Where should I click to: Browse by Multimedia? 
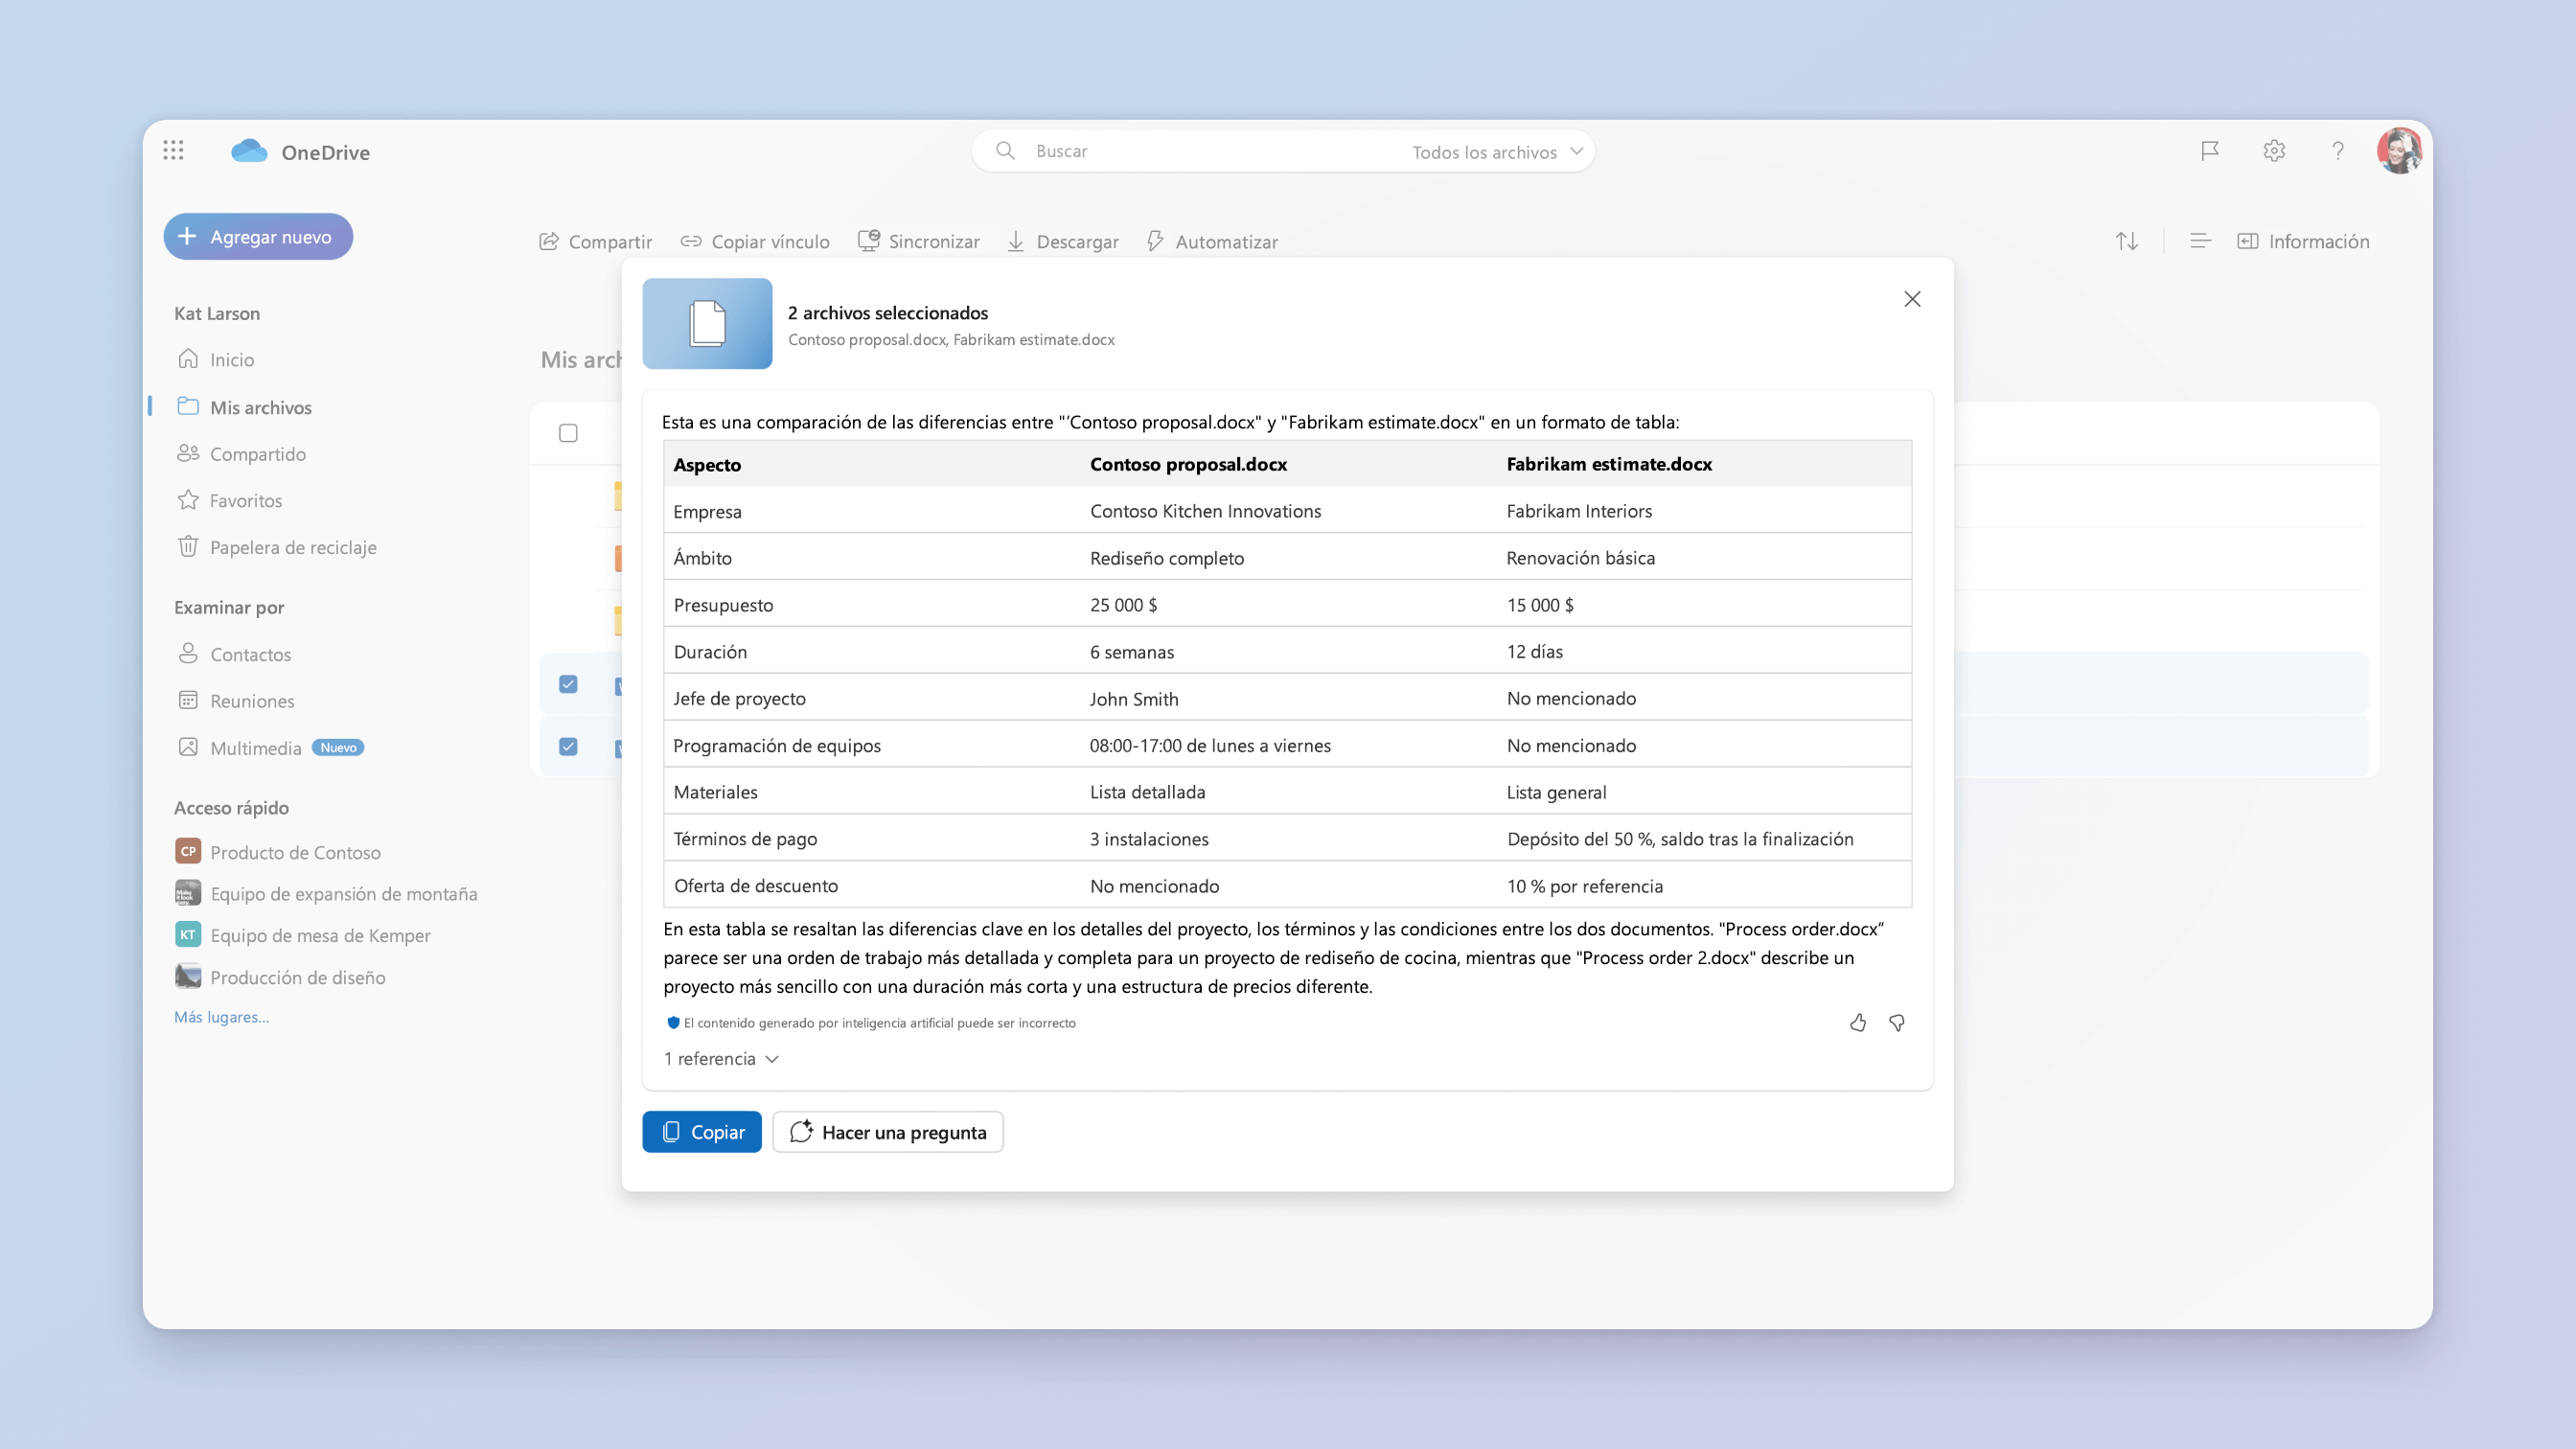(239, 748)
